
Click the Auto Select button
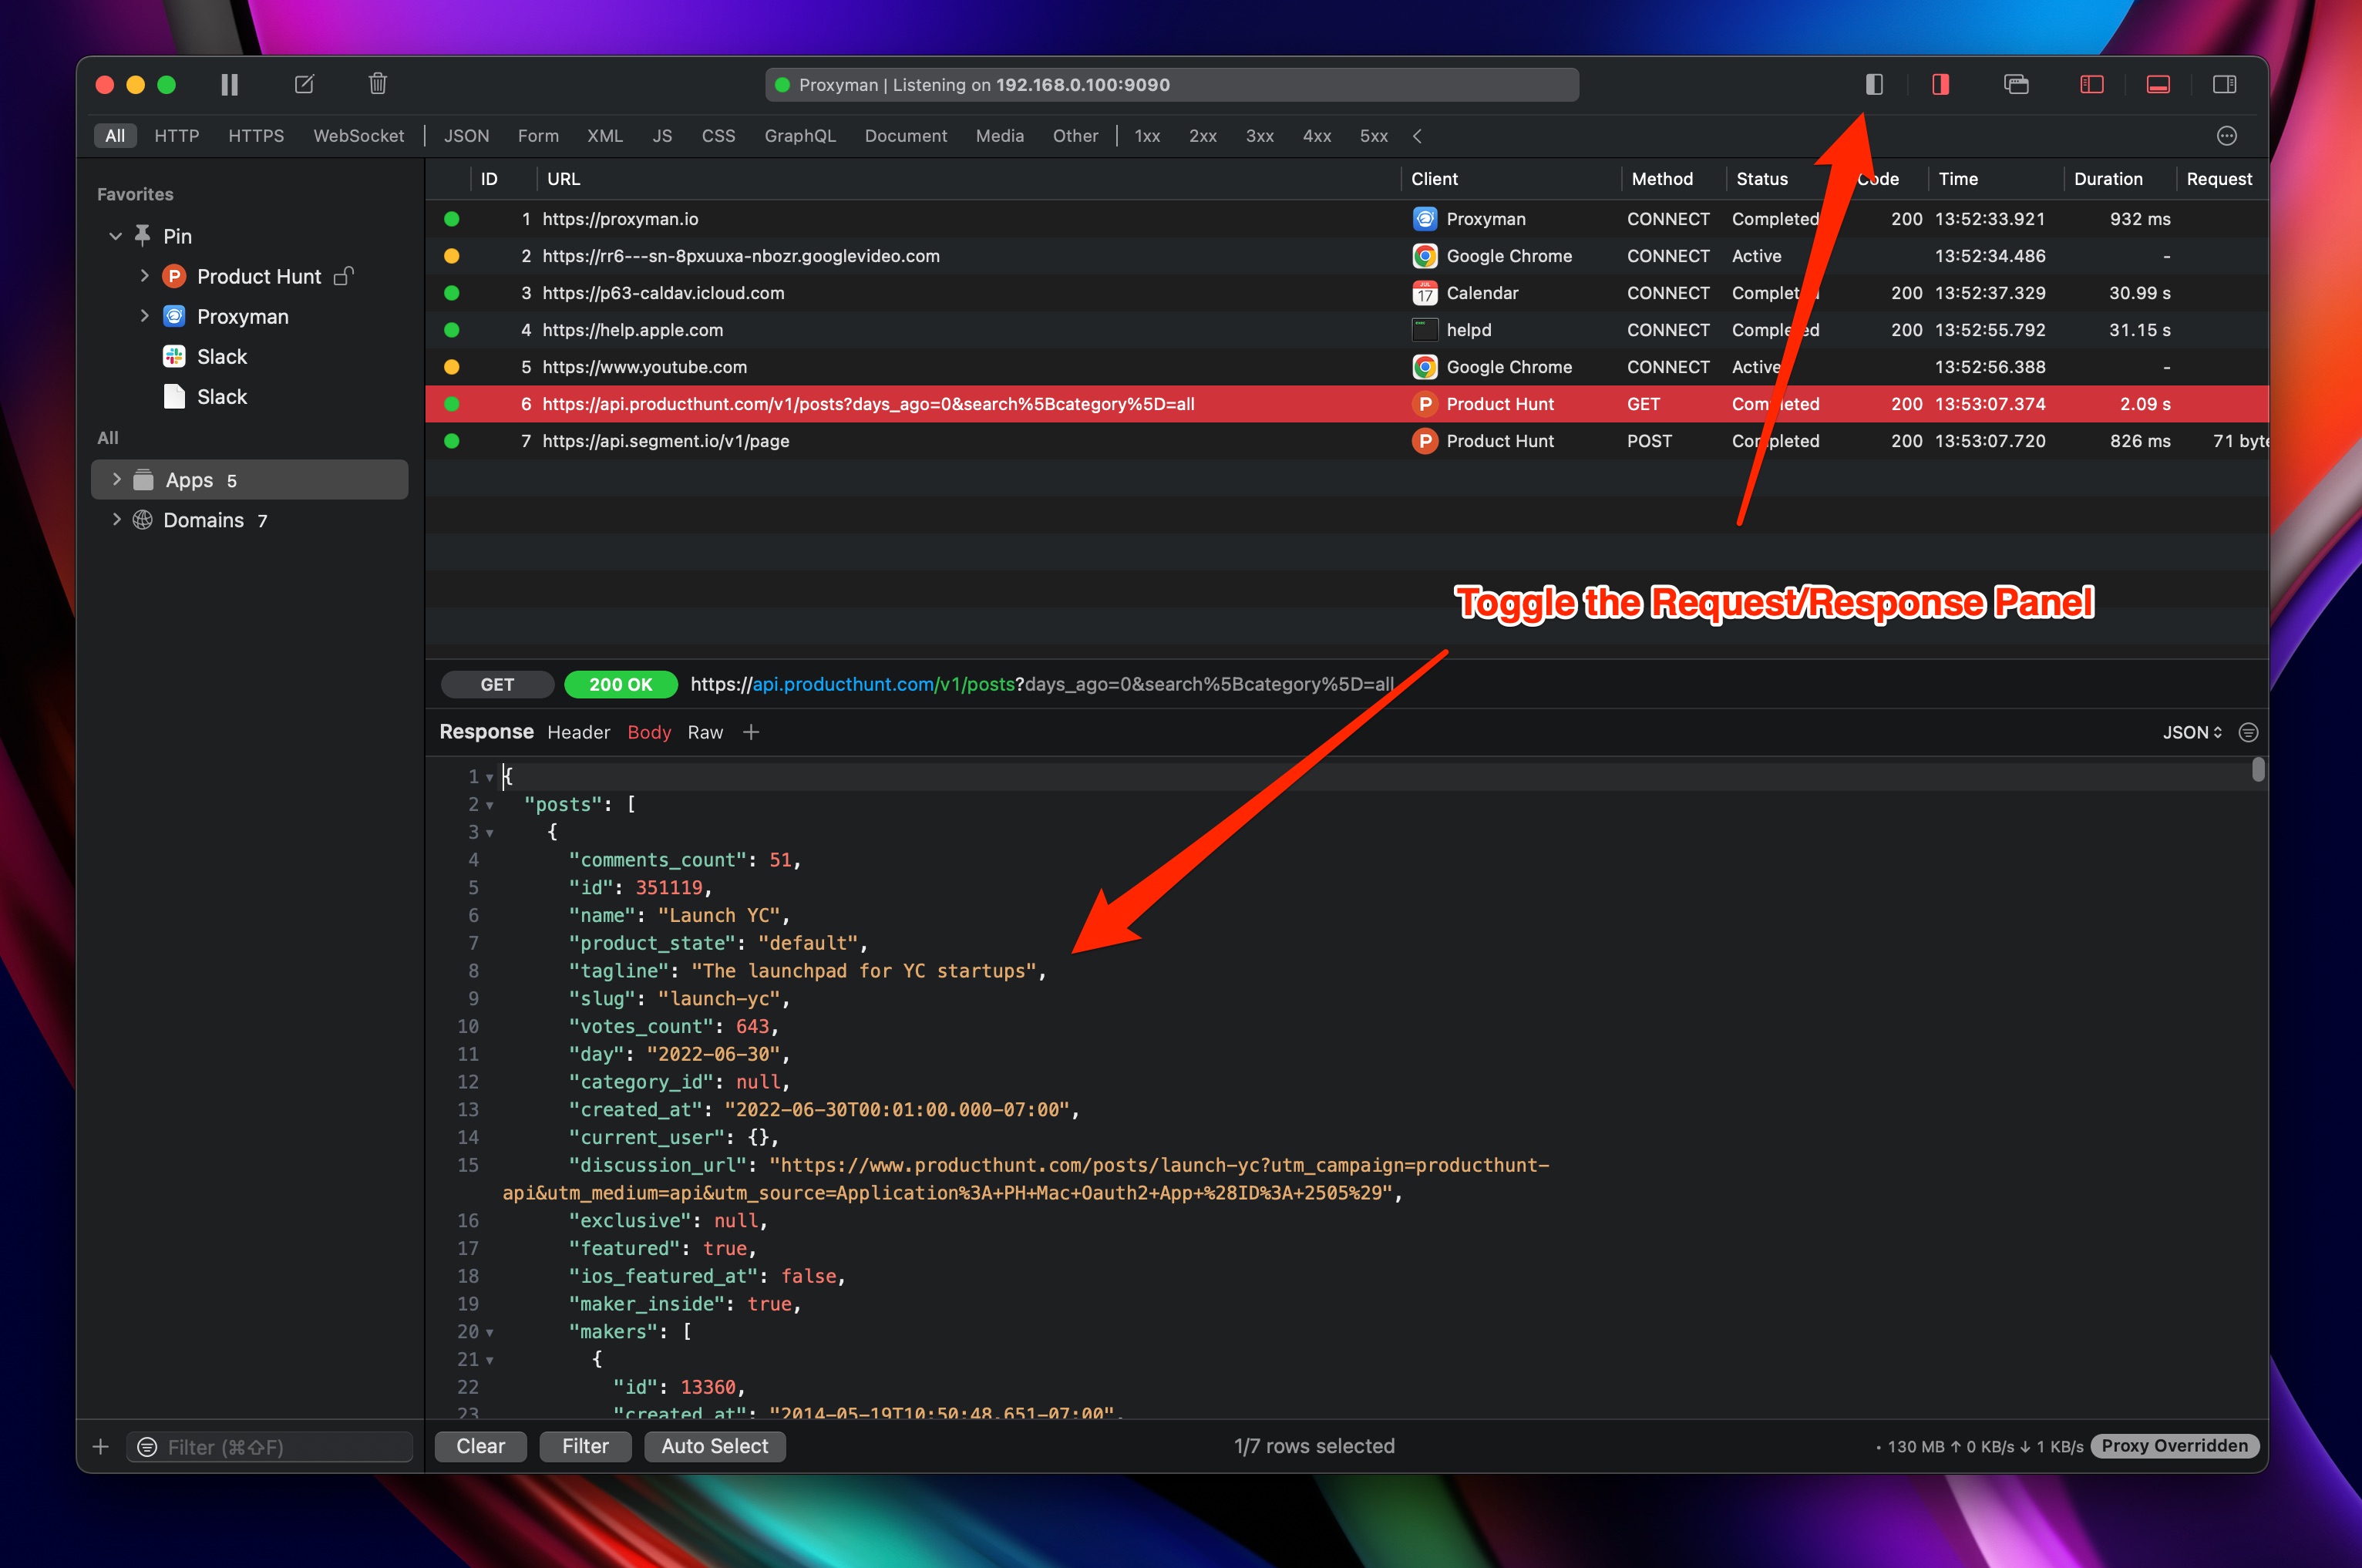pyautogui.click(x=714, y=1446)
